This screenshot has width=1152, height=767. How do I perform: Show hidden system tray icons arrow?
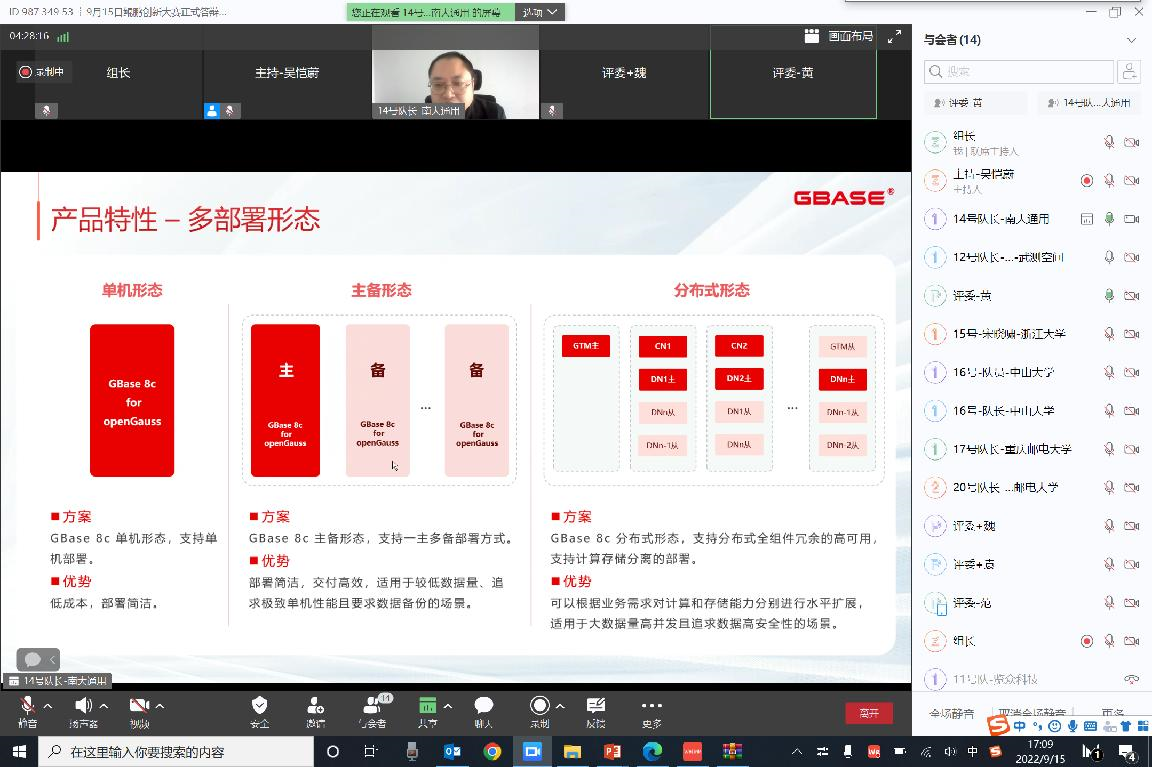pyautogui.click(x=796, y=752)
